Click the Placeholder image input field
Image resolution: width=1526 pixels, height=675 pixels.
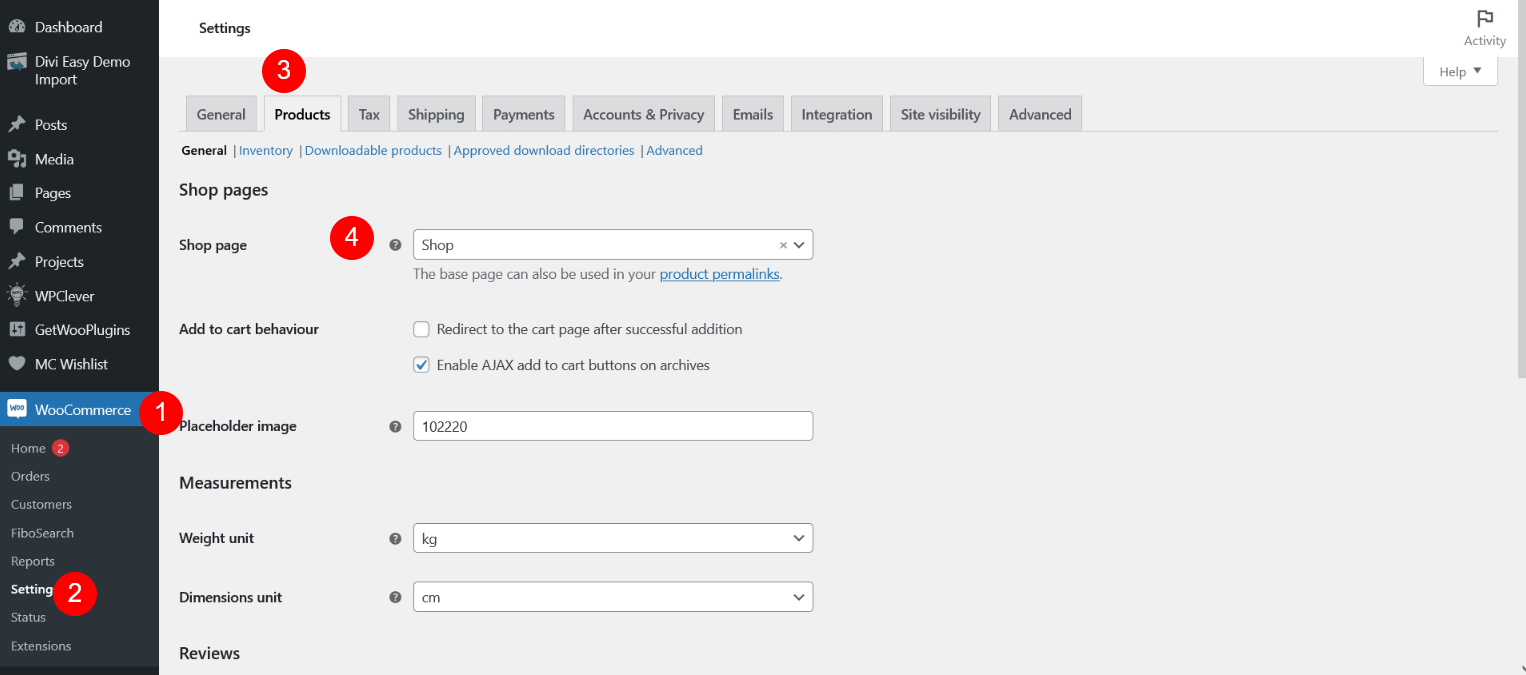click(x=613, y=426)
